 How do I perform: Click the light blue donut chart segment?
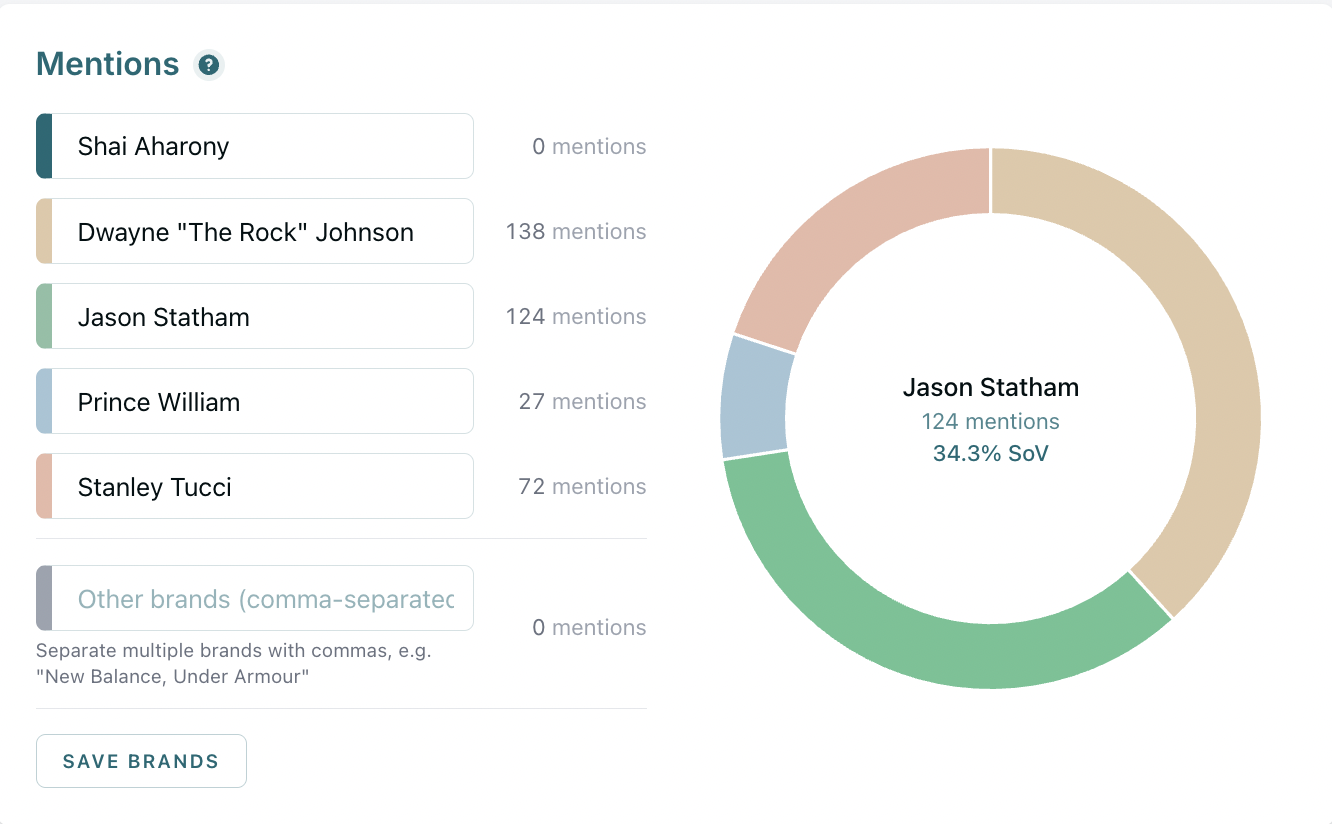point(754,398)
